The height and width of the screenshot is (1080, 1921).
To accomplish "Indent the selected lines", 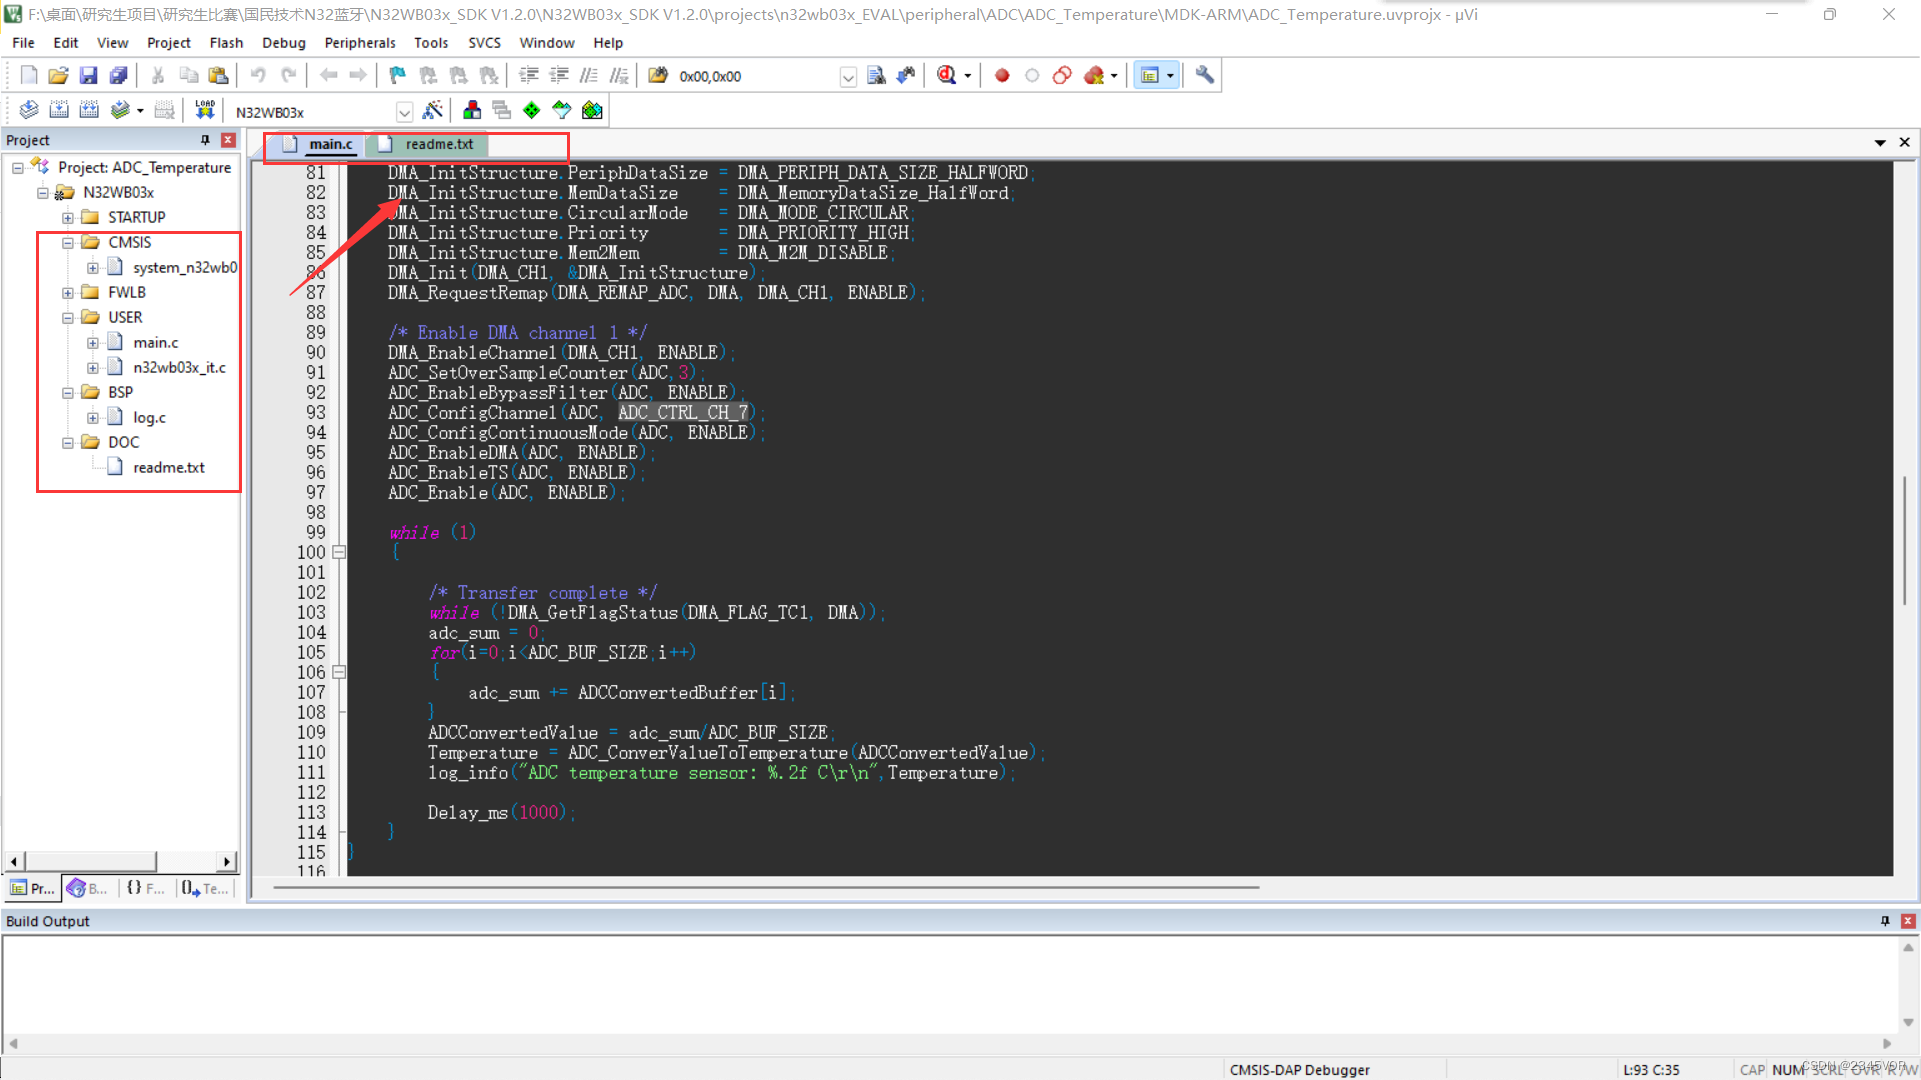I will [529, 75].
